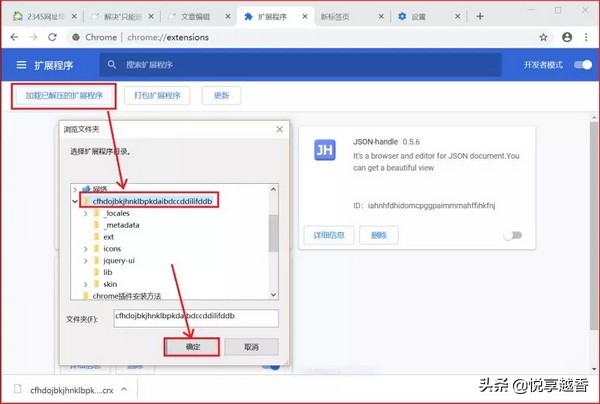Turn off developer mode switch
Screen dimensions: 600x404
pos(583,65)
